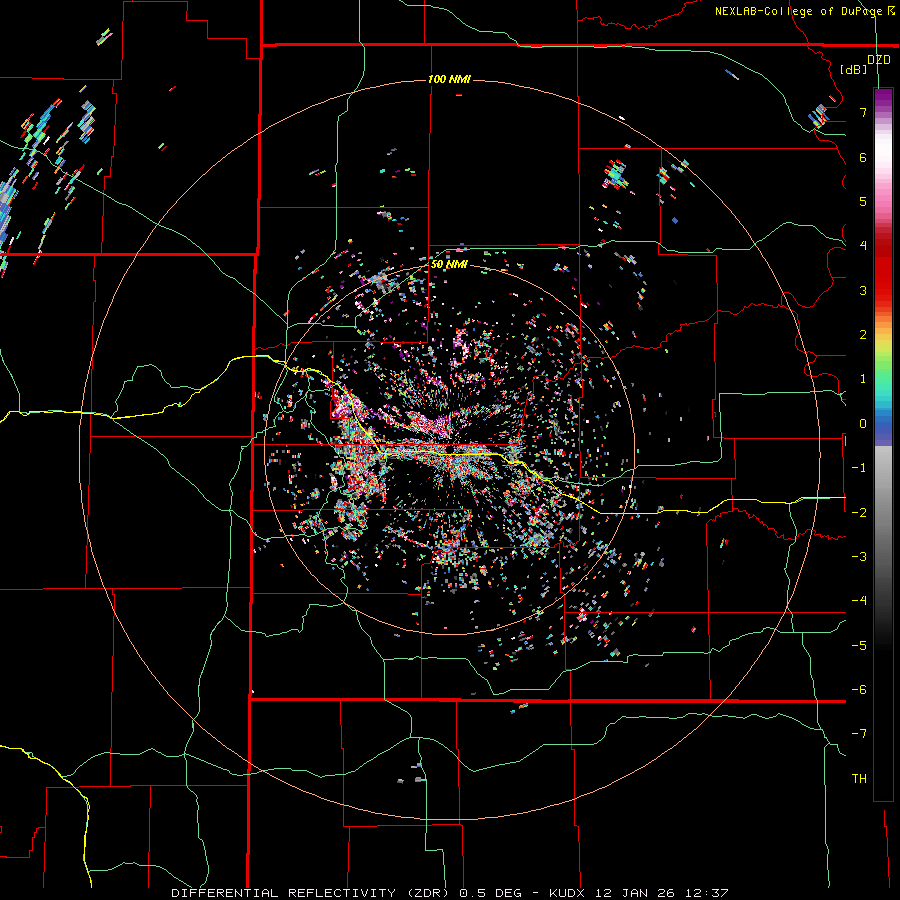Click the KUDX radar site identifier

(x=567, y=893)
